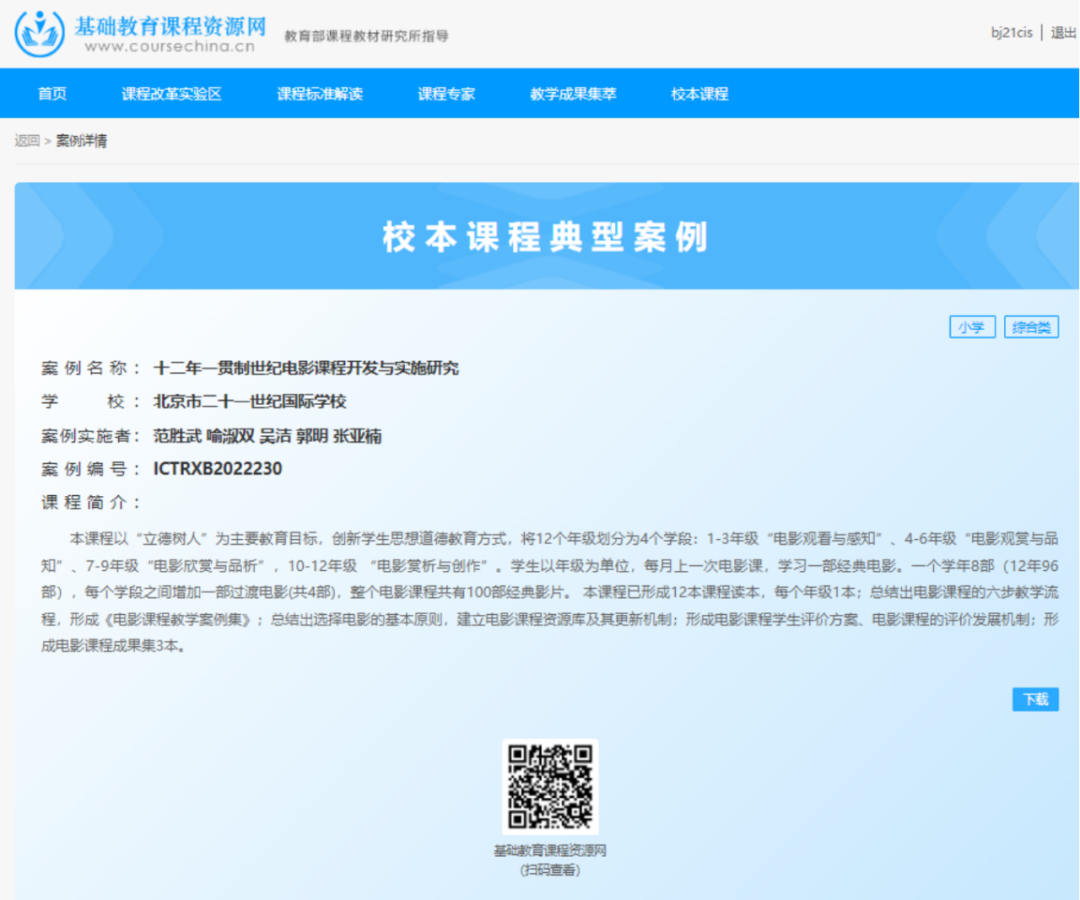Open the 首页 navigation tab
Viewport: 1080px width, 900px height.
(x=52, y=94)
